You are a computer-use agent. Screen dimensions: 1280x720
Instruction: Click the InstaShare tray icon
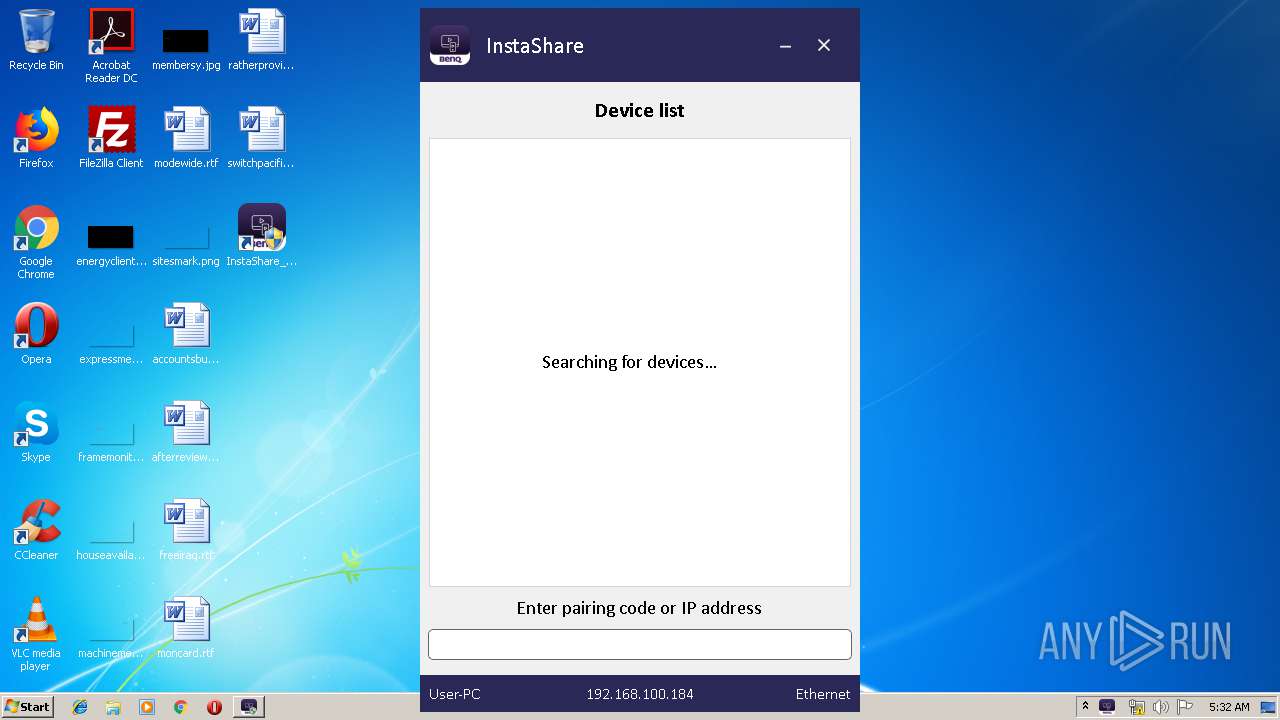point(1107,707)
